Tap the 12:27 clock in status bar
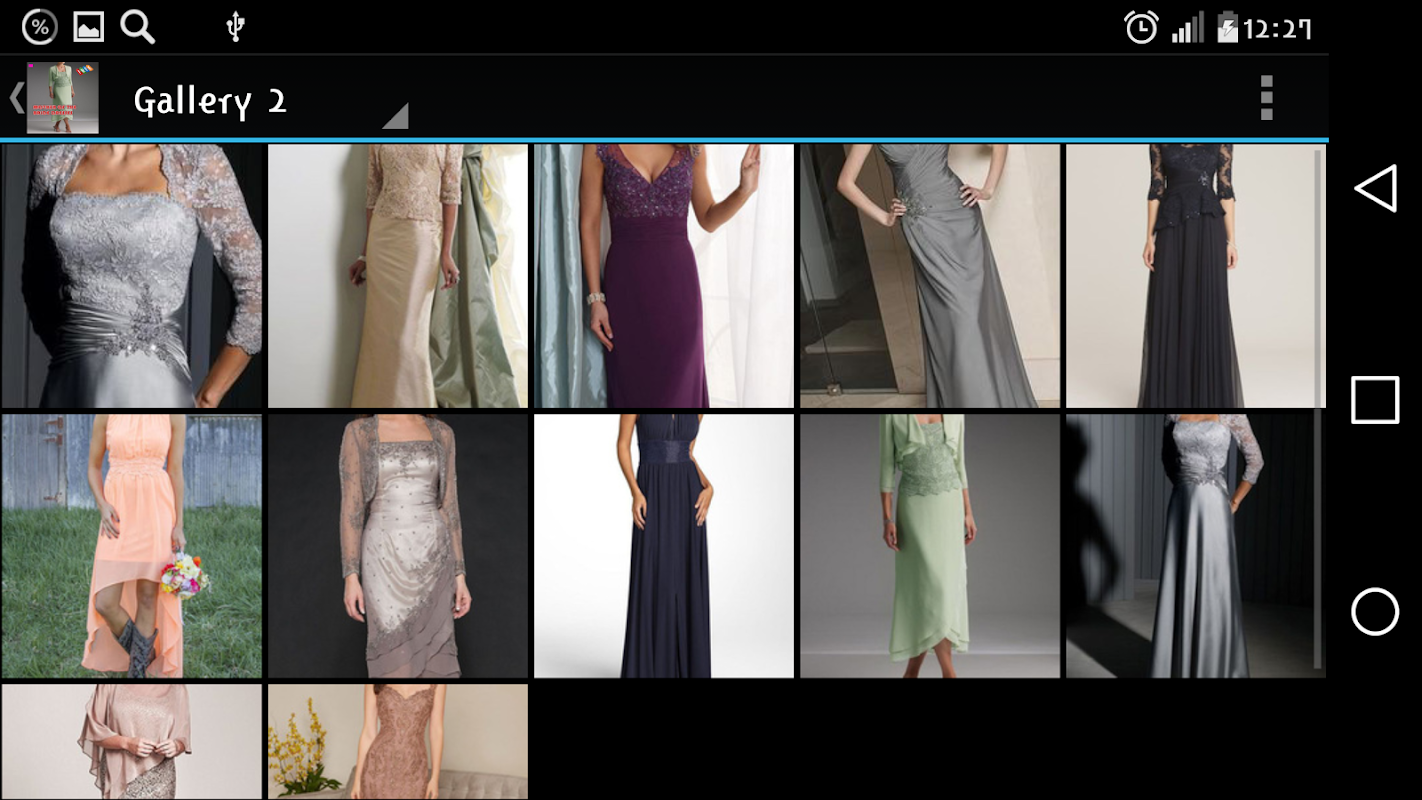1422x800 pixels. click(x=1278, y=29)
